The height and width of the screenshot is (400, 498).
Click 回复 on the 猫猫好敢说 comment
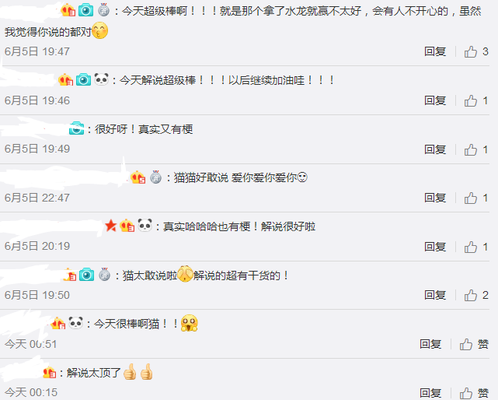coord(435,198)
